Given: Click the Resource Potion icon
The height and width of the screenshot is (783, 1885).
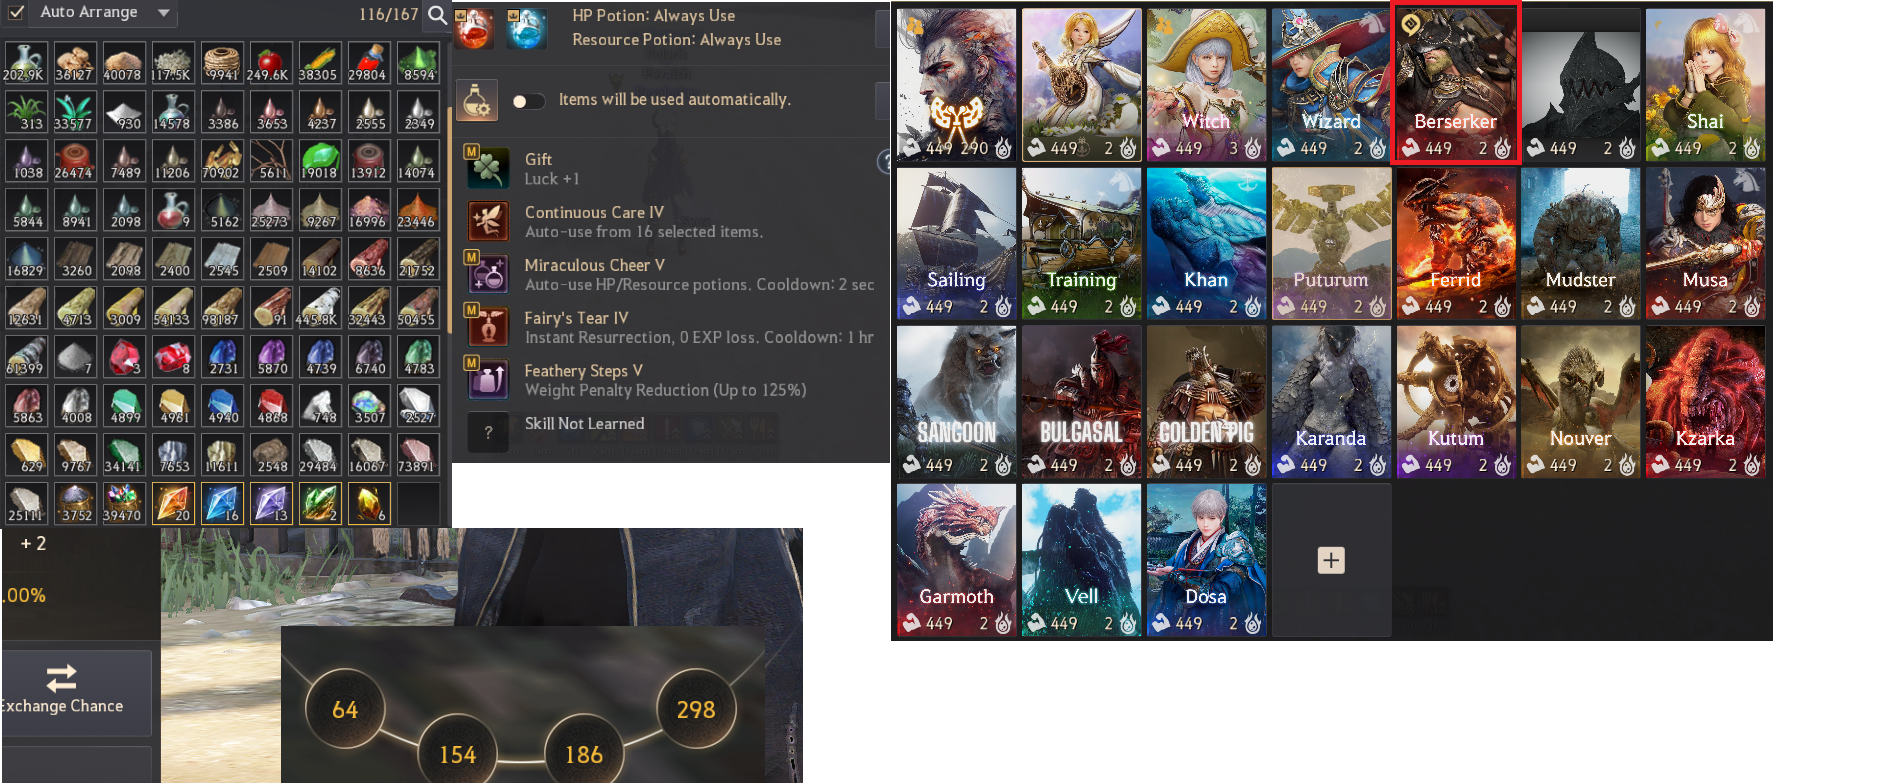Looking at the screenshot, I should pos(527,28).
